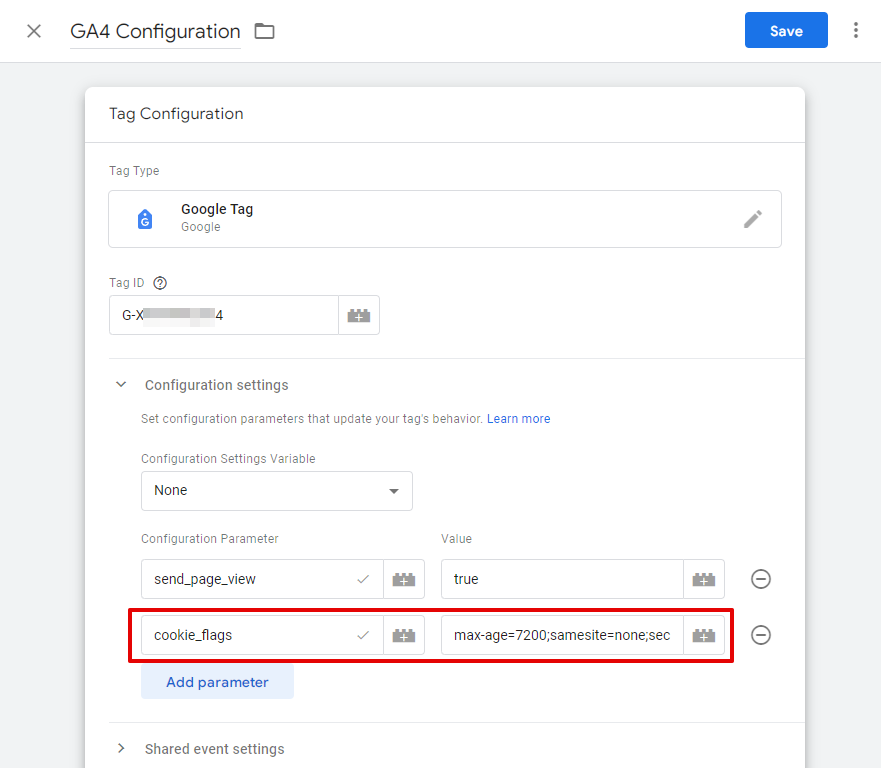Image resolution: width=881 pixels, height=768 pixels.
Task: Remove the send_page_view parameter row
Action: 761,579
